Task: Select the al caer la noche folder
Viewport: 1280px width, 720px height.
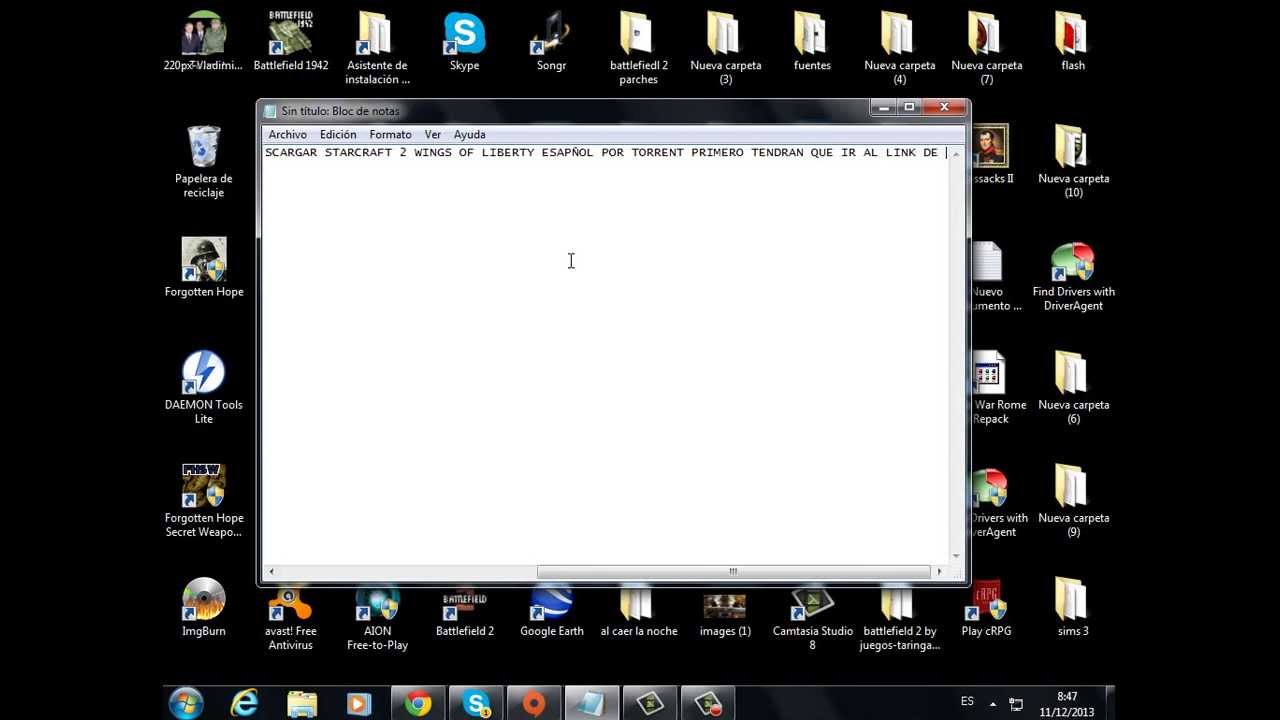Action: pos(638,612)
